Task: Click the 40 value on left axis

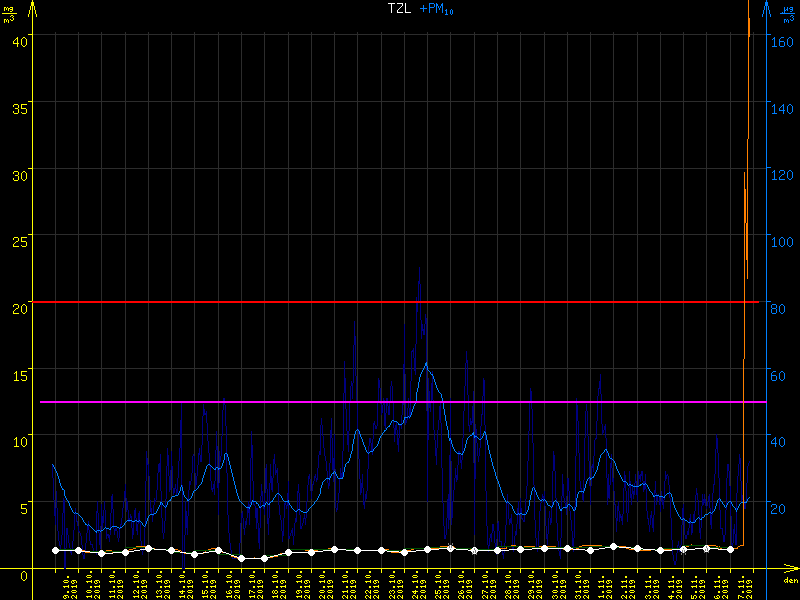Action: coord(17,40)
